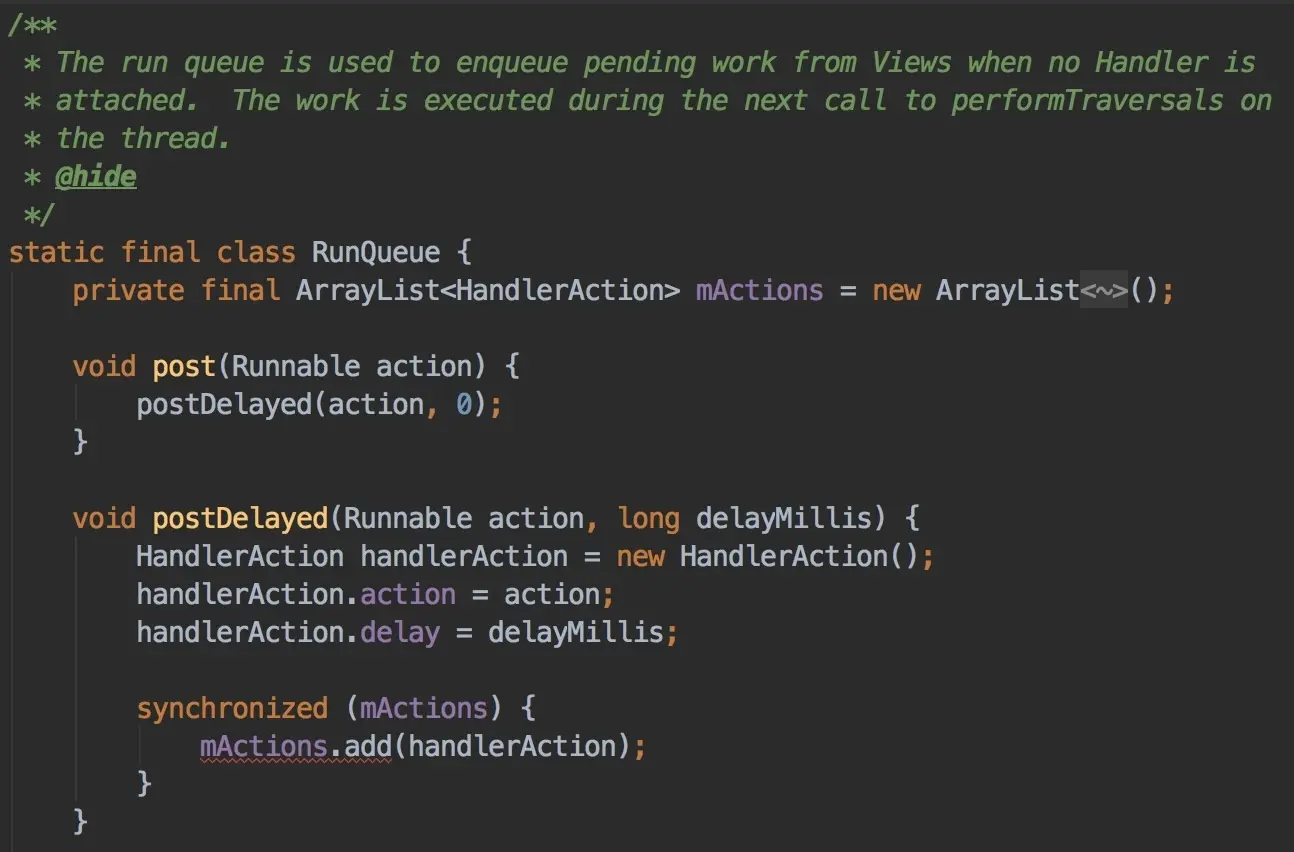Viewport: 1294px width, 852px height.
Task: Expand the folded diamond operator <~>
Action: [x=1104, y=291]
